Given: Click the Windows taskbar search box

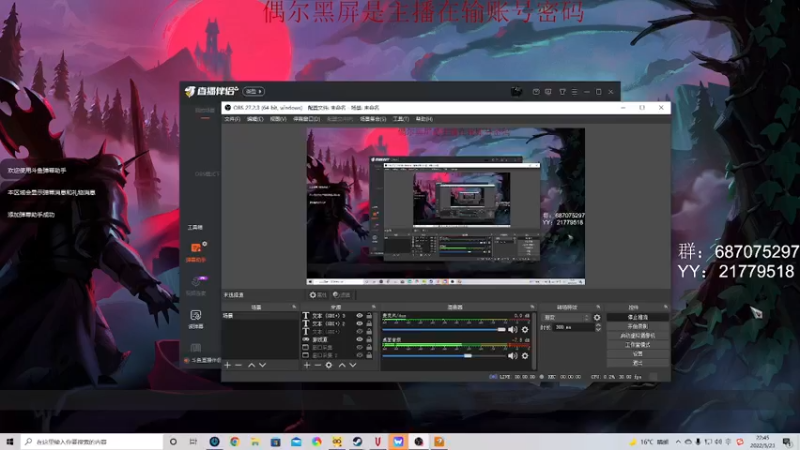Looking at the screenshot, I should (92, 442).
